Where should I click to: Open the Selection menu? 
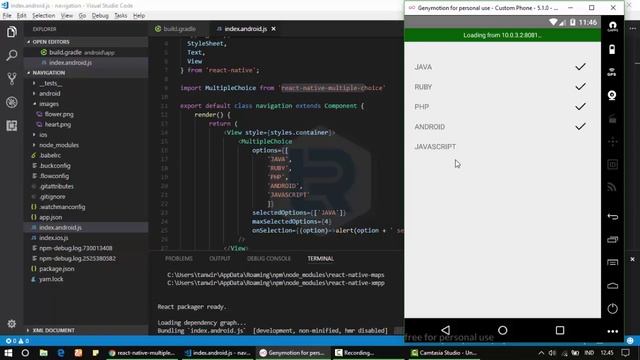click(44, 16)
